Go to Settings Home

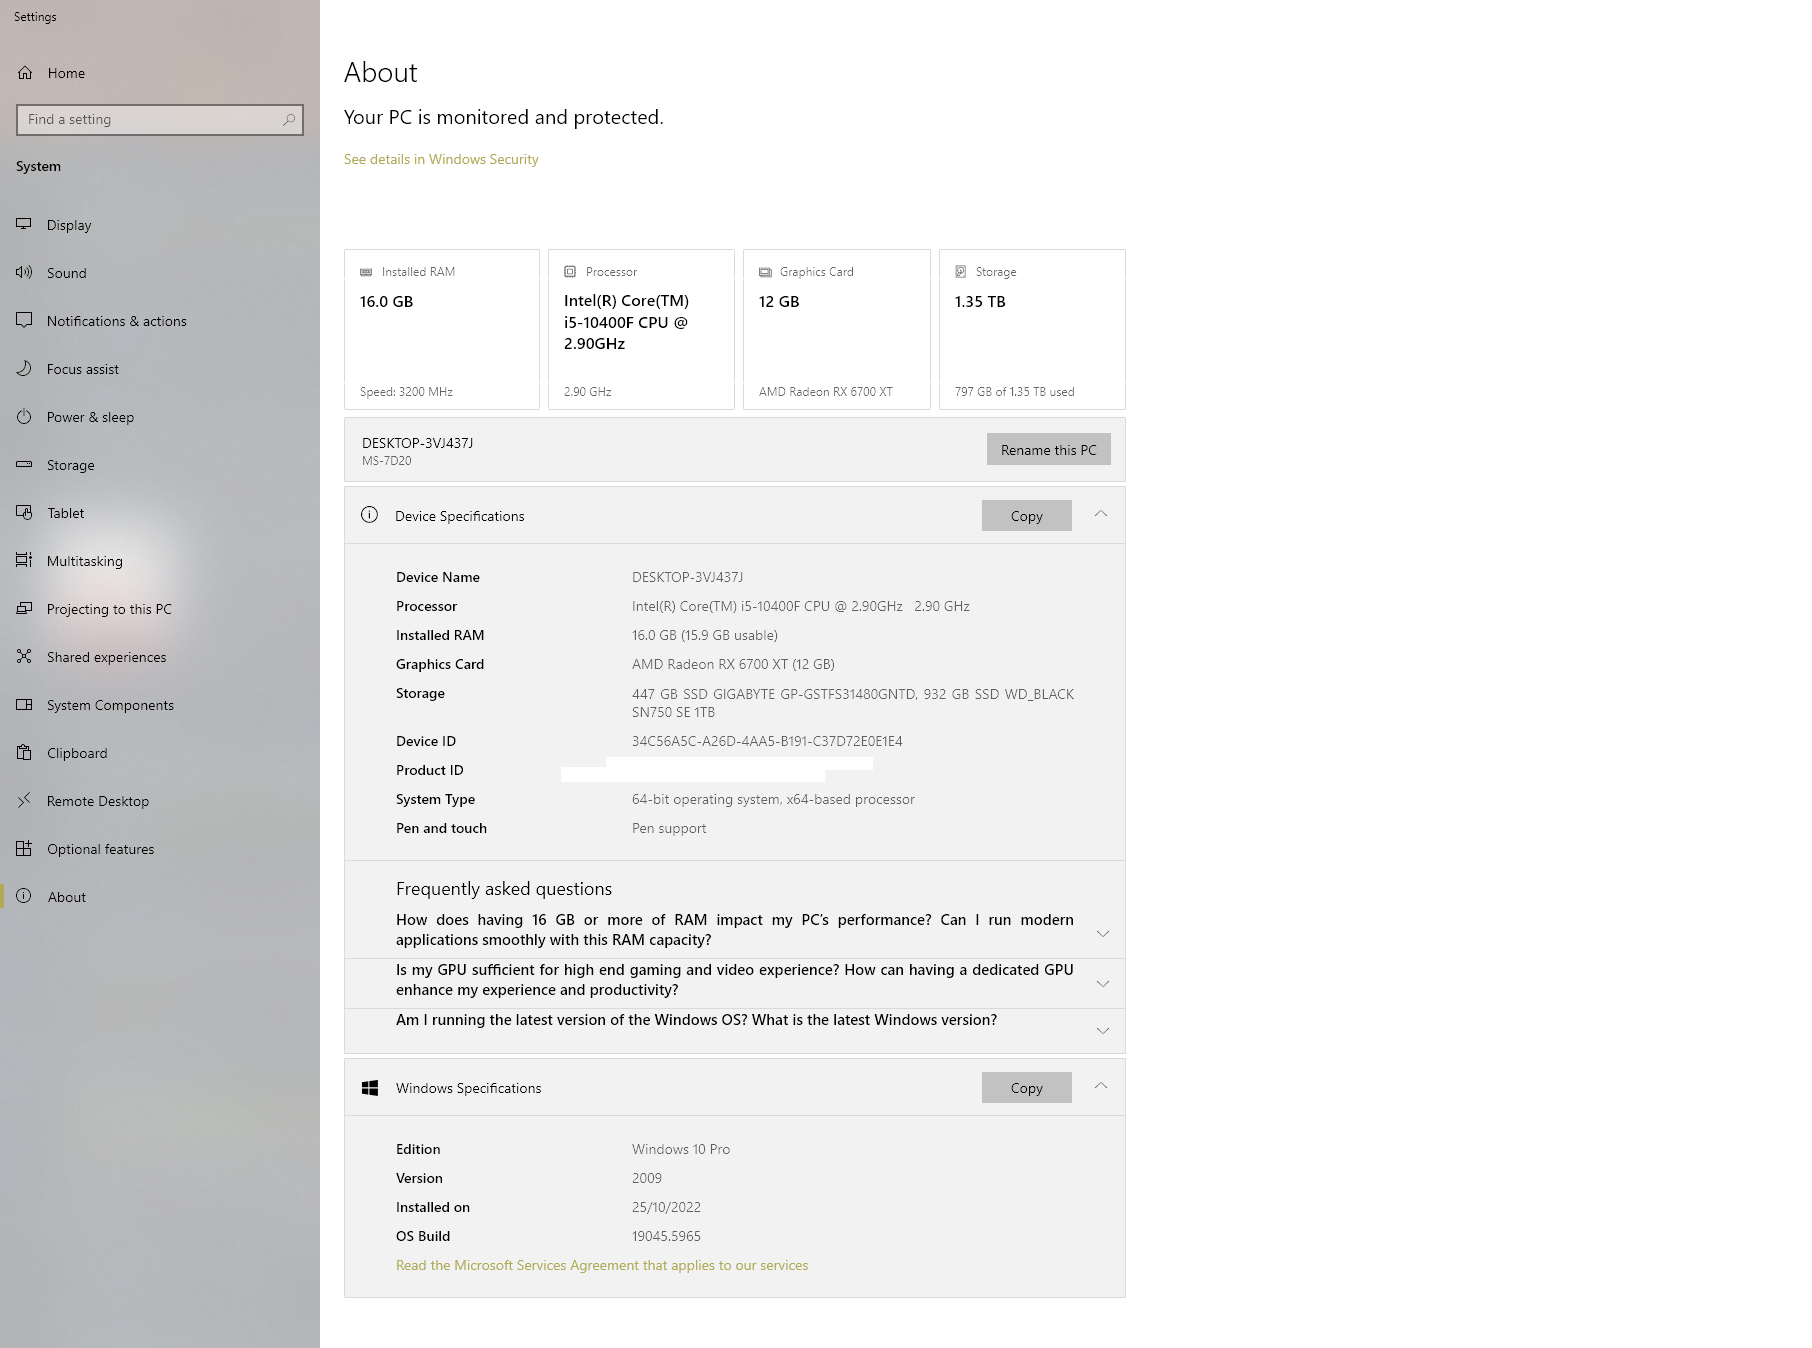pyautogui.click(x=160, y=73)
